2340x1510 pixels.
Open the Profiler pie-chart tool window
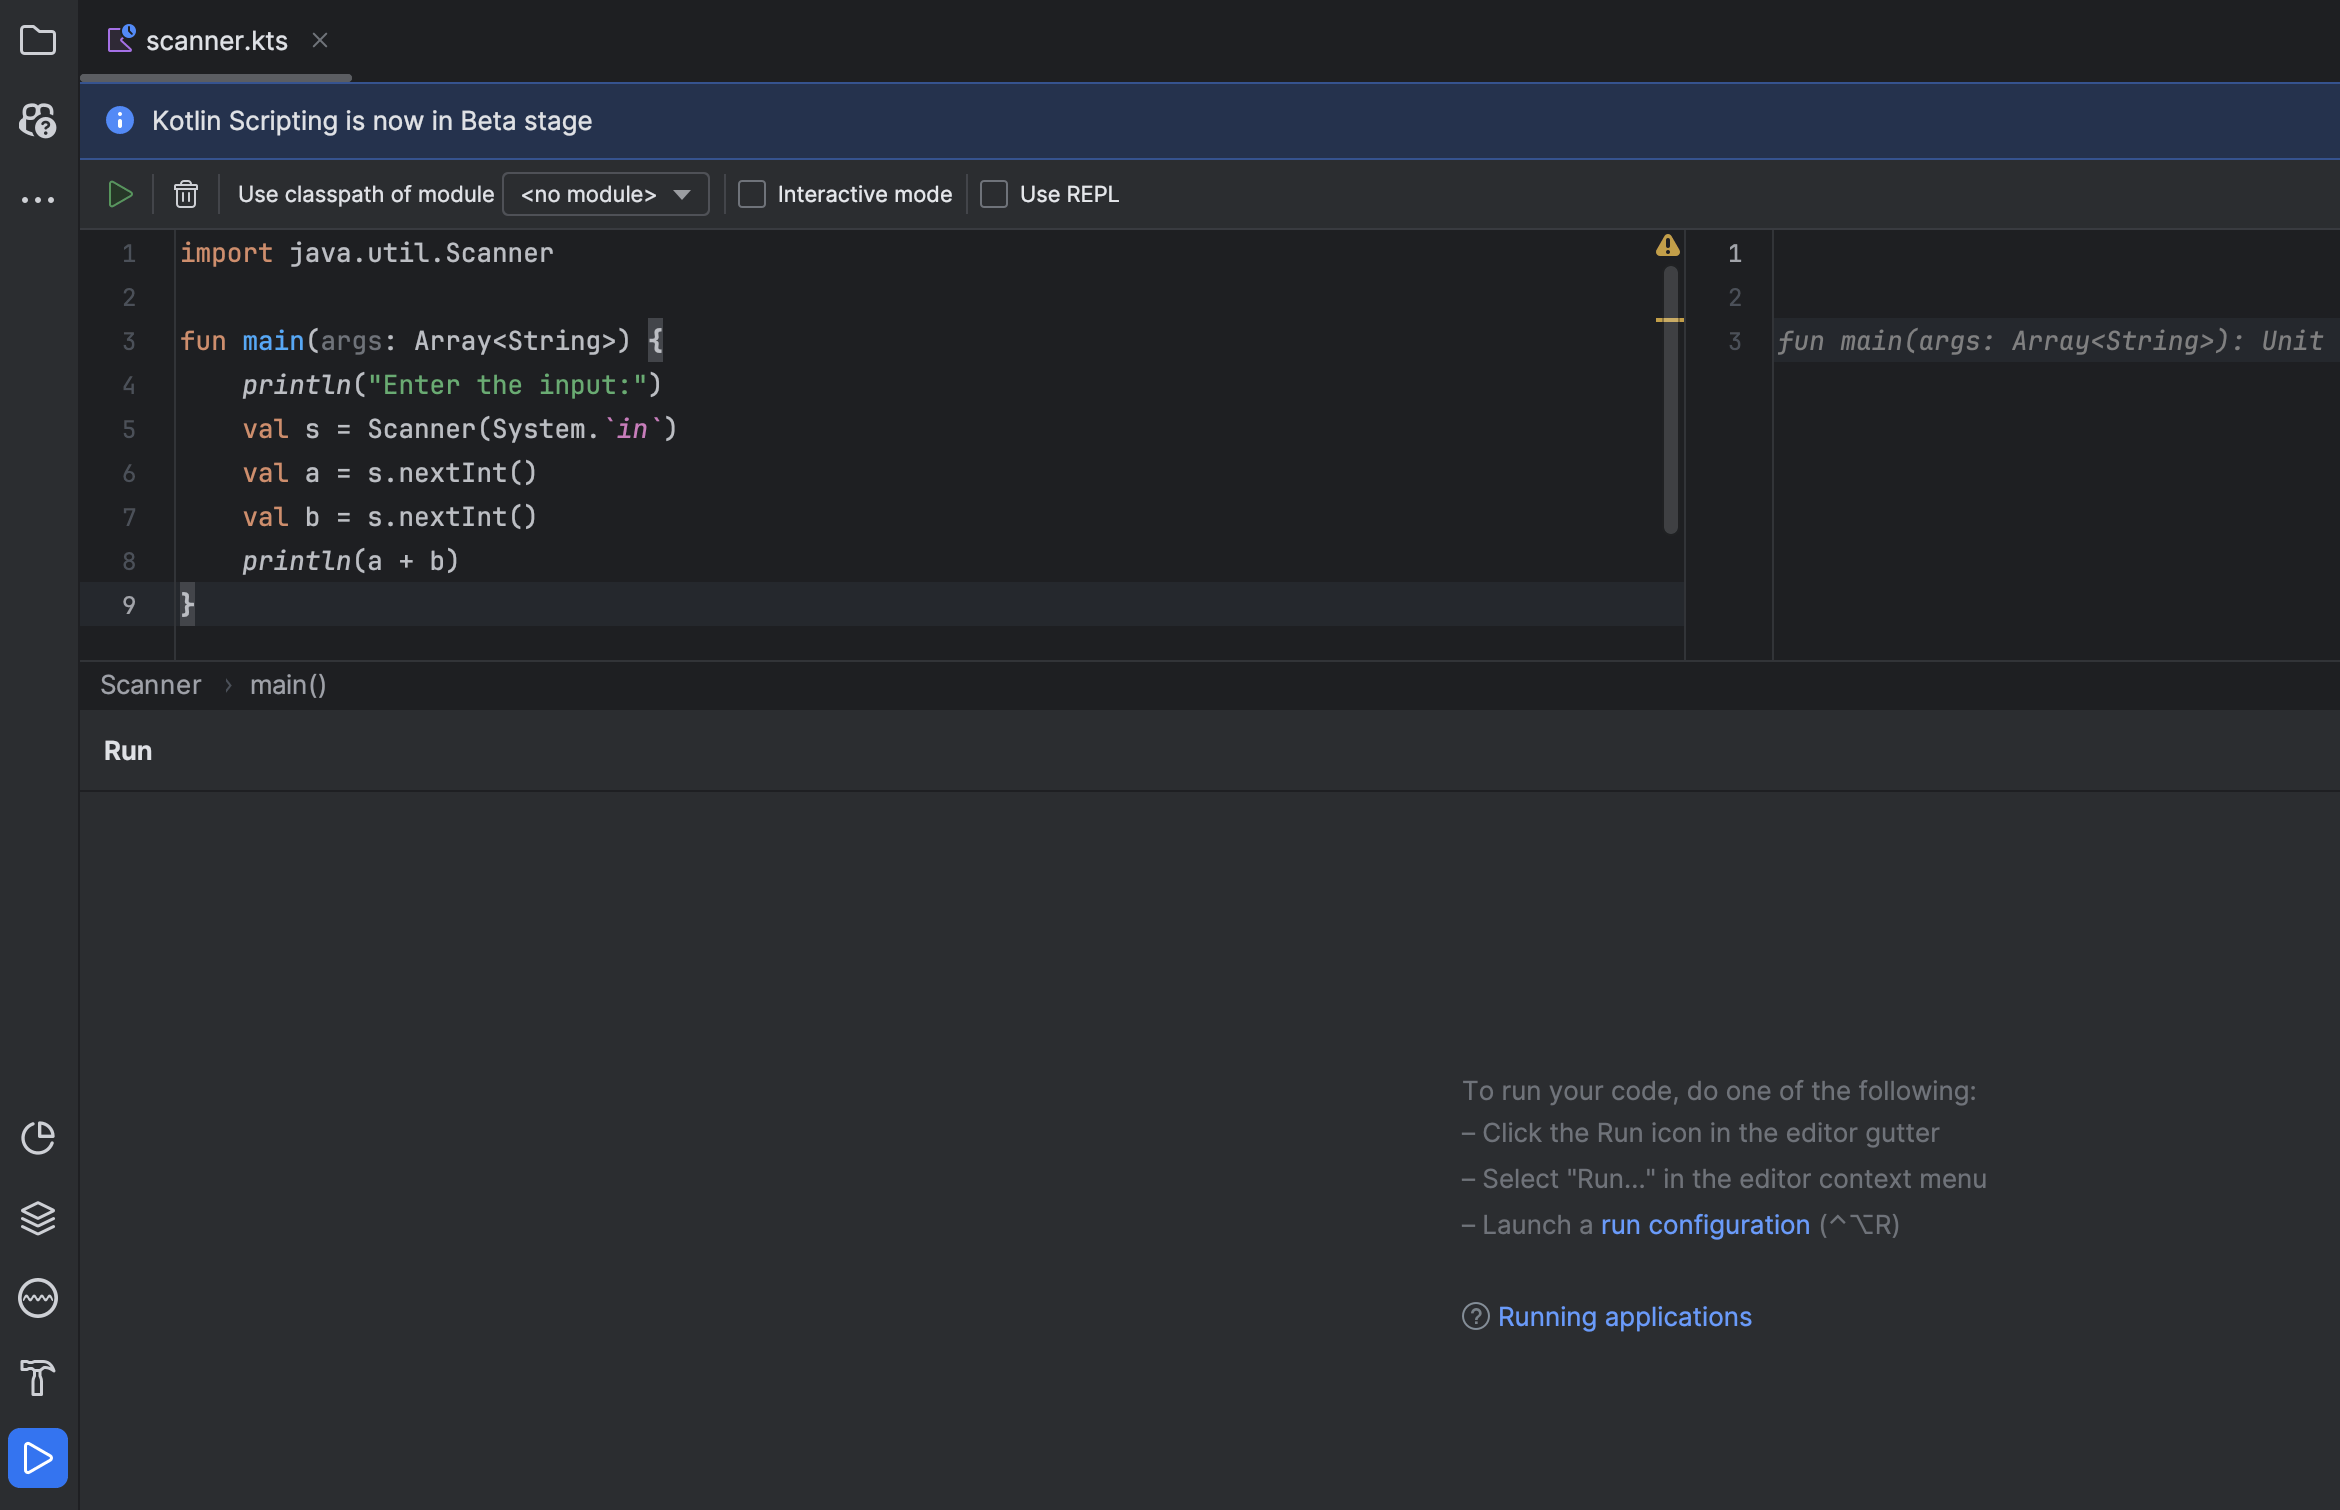[38, 1137]
